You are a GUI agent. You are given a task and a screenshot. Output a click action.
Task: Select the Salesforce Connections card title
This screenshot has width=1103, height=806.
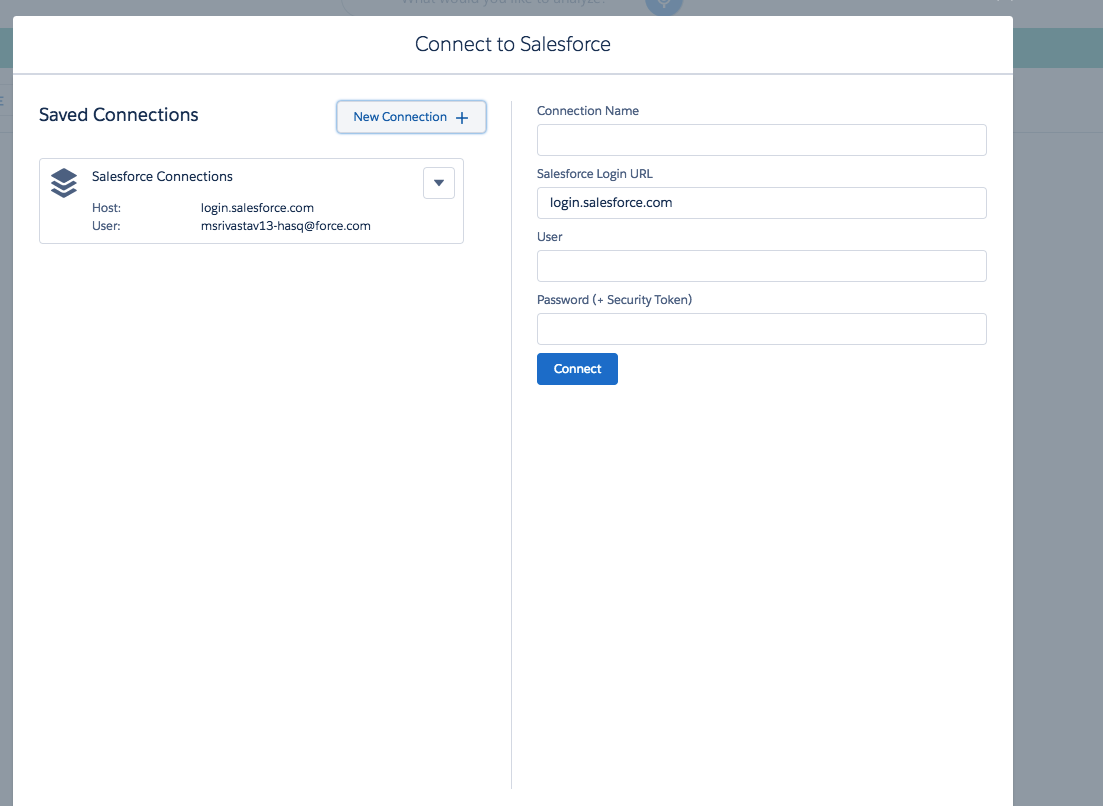click(x=162, y=177)
